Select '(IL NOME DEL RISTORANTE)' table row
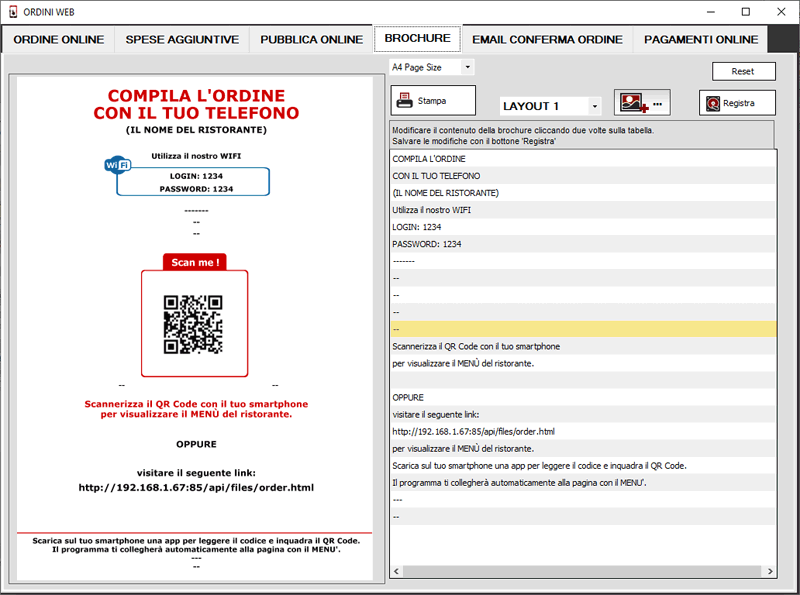Viewport: 800px width, 595px height. [583, 193]
